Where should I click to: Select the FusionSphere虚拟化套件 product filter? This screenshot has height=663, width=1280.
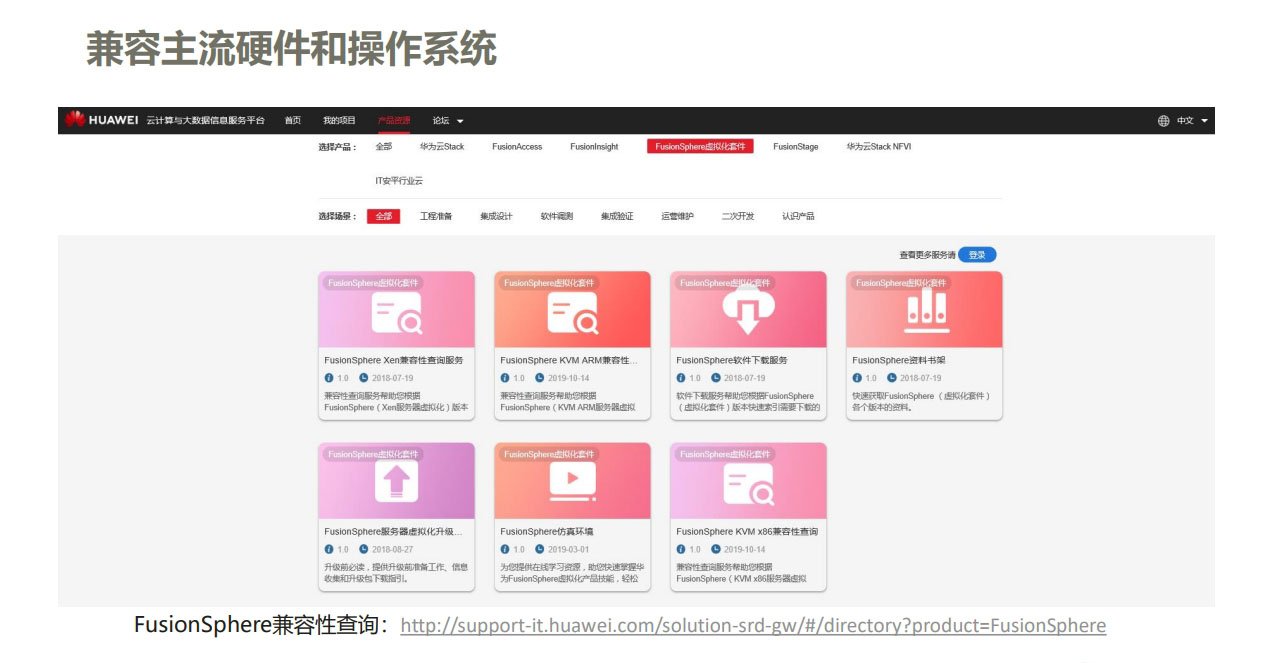click(700, 146)
